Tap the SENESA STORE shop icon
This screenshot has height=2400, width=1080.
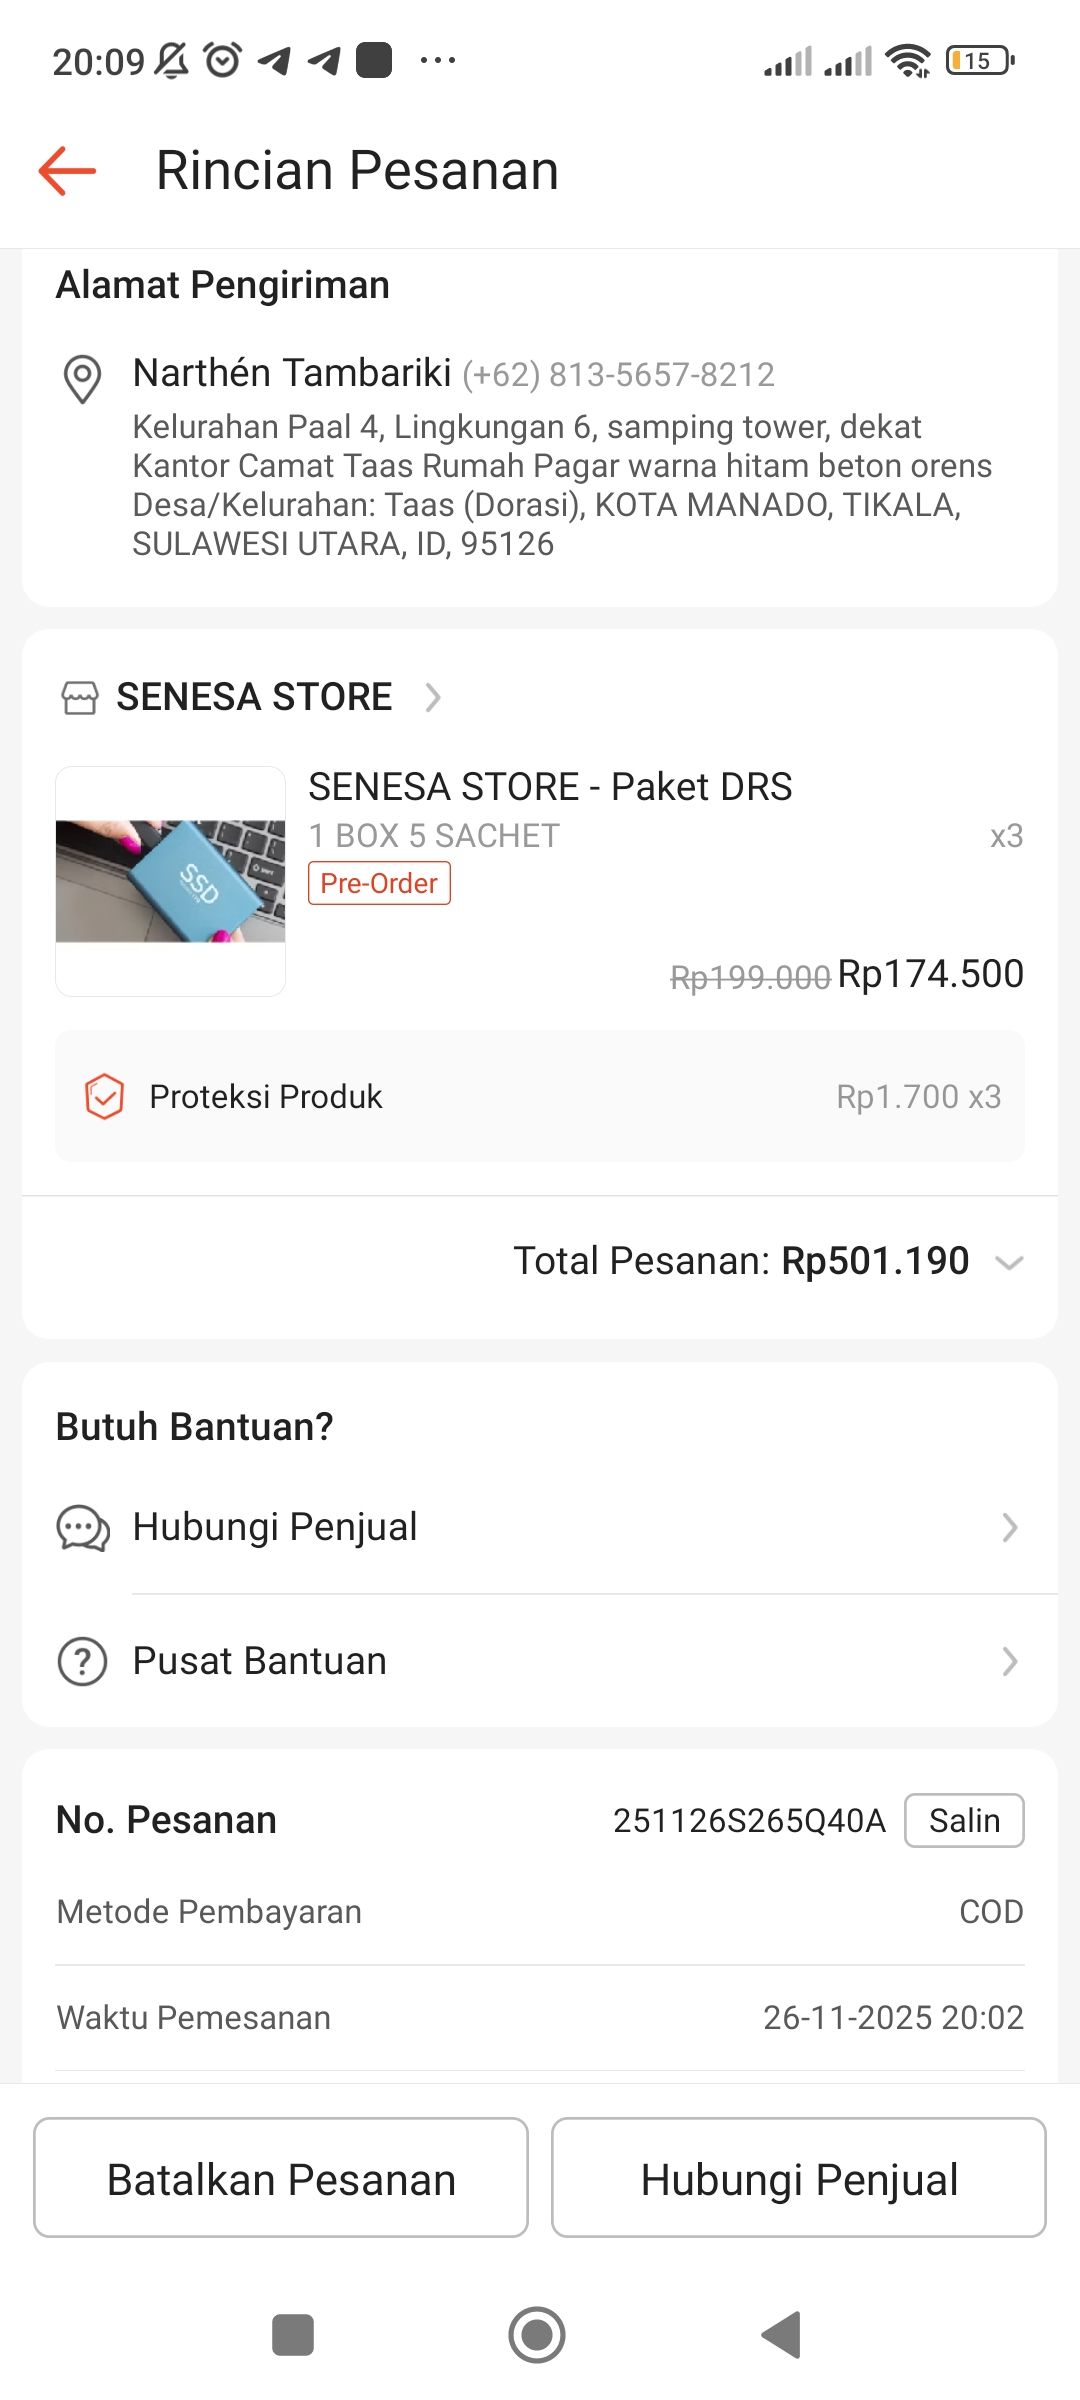coord(80,697)
